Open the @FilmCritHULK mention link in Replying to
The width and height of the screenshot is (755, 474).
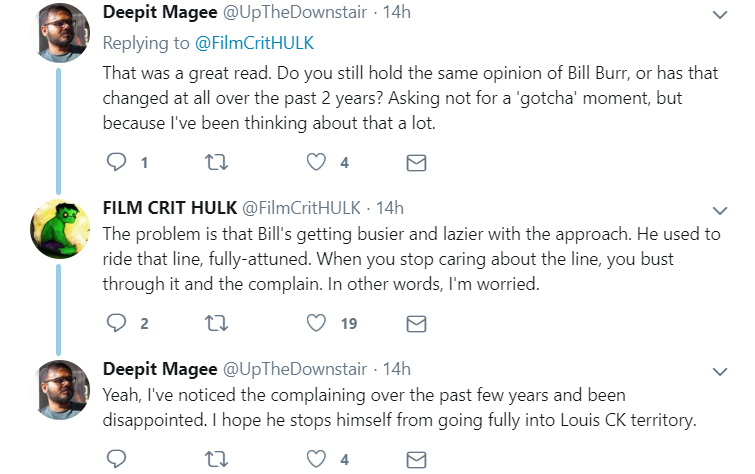click(x=254, y=43)
